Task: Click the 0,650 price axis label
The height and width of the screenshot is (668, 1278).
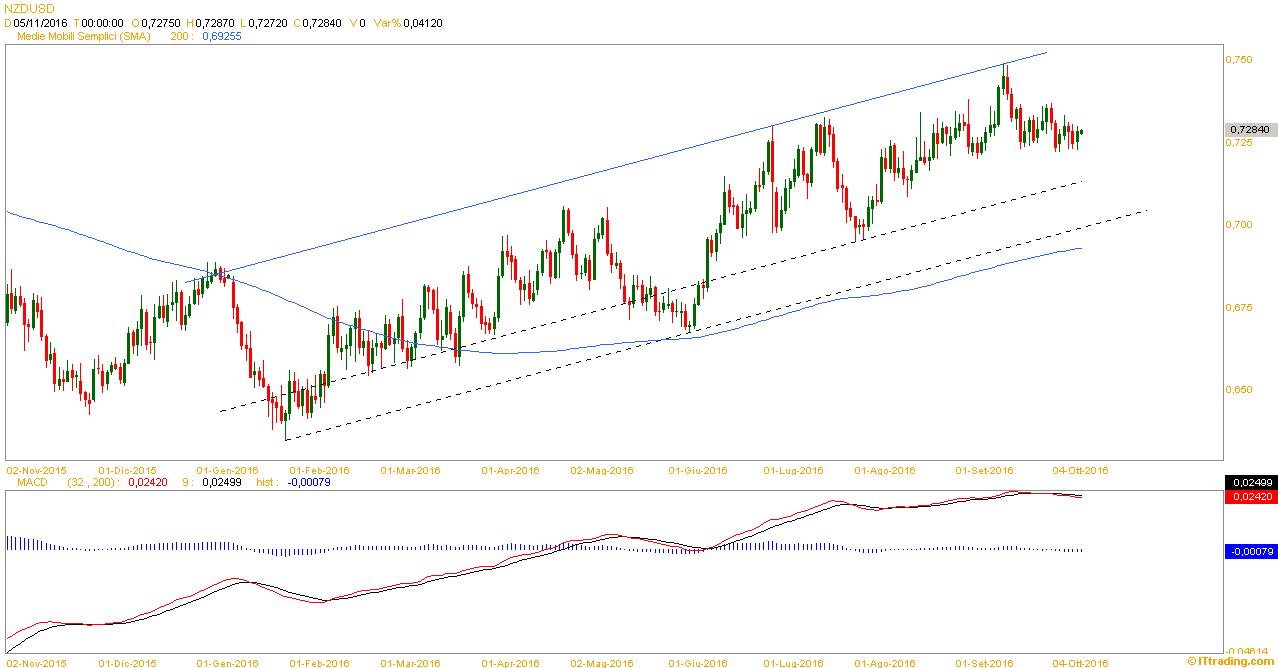Action: pos(1239,389)
